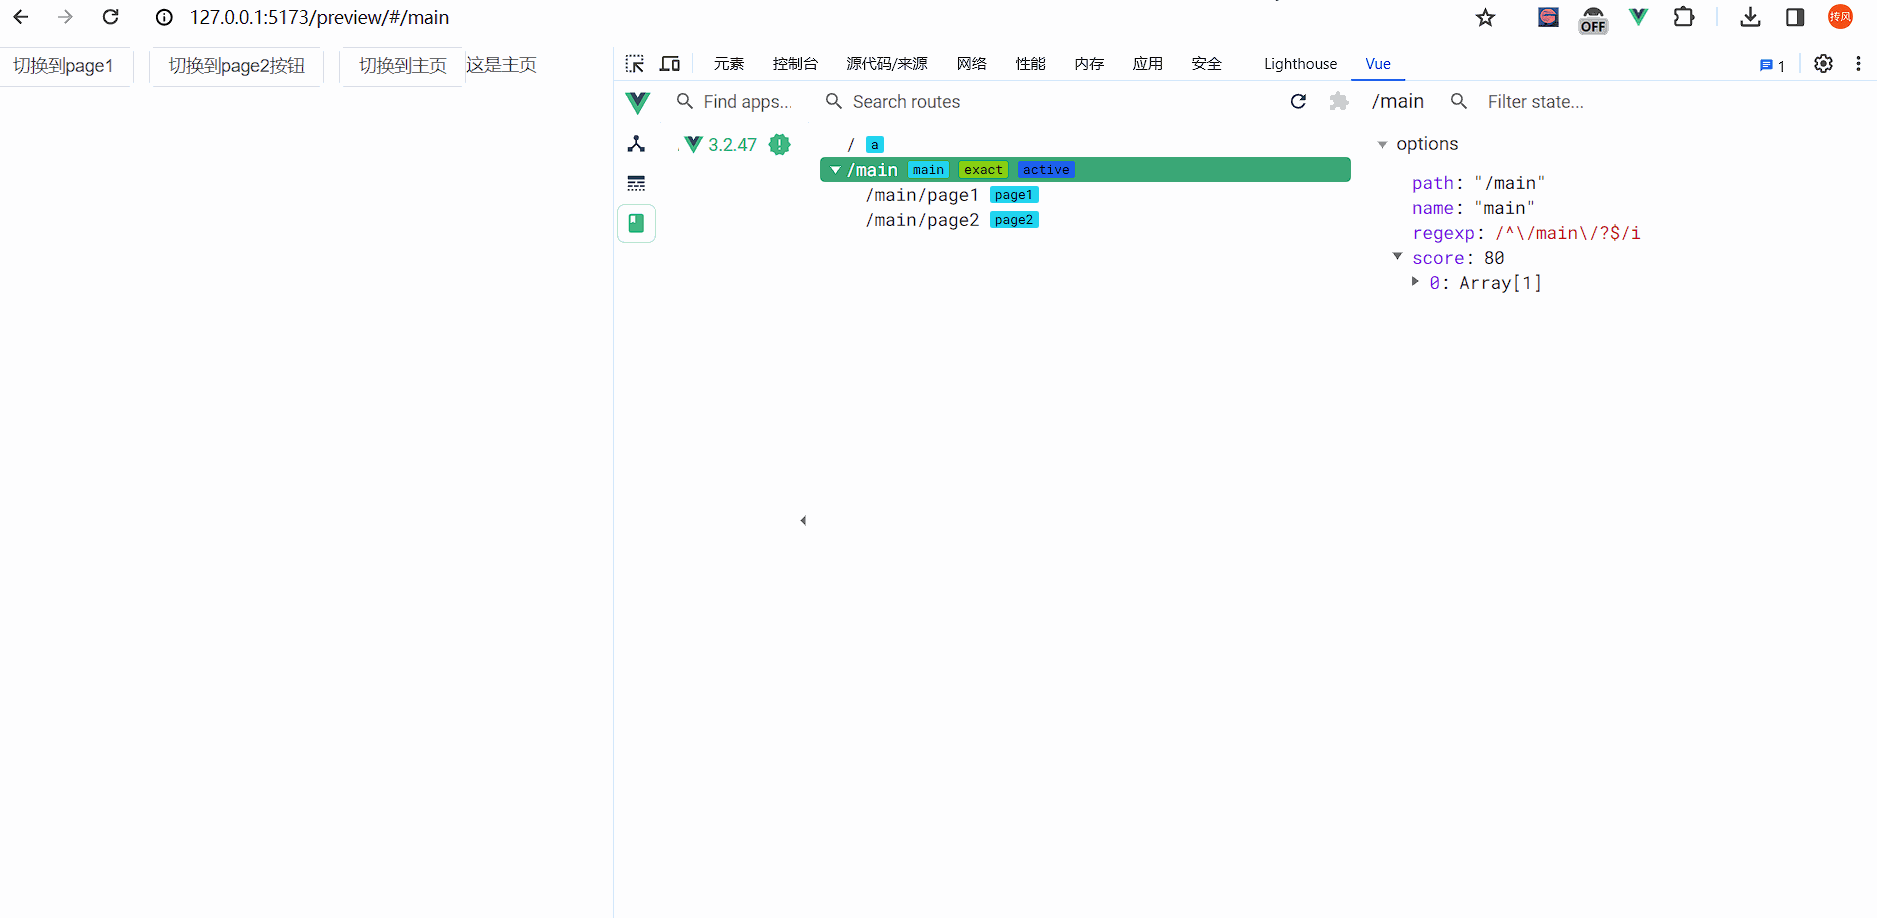Expand the 0: Array[1] entry
Image resolution: width=1877 pixels, height=918 pixels.
point(1415,282)
